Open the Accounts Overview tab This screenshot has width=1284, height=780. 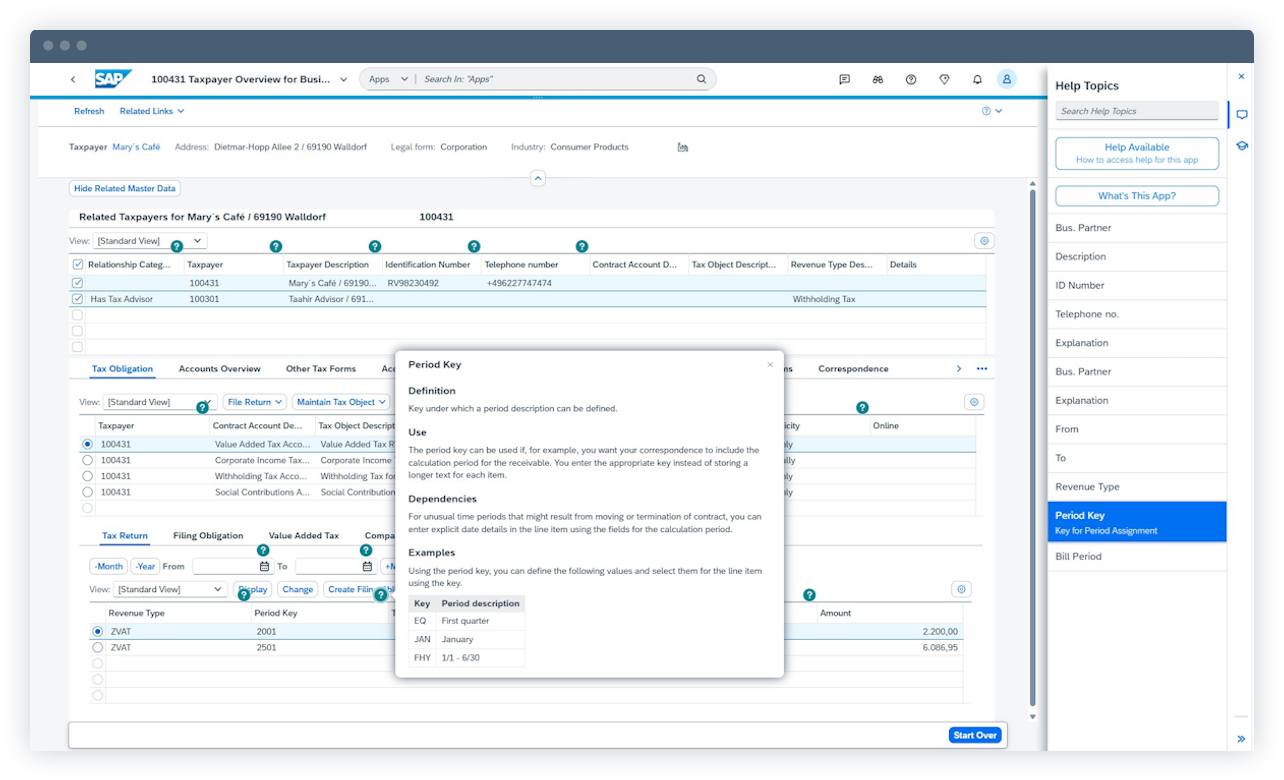click(219, 368)
